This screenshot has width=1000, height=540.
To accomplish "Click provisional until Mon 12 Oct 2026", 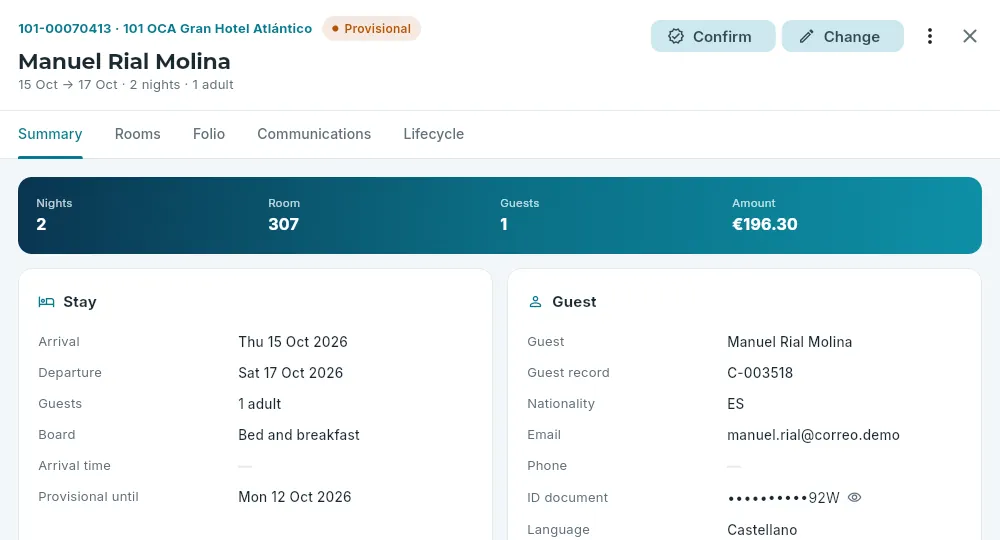I will 295,497.
